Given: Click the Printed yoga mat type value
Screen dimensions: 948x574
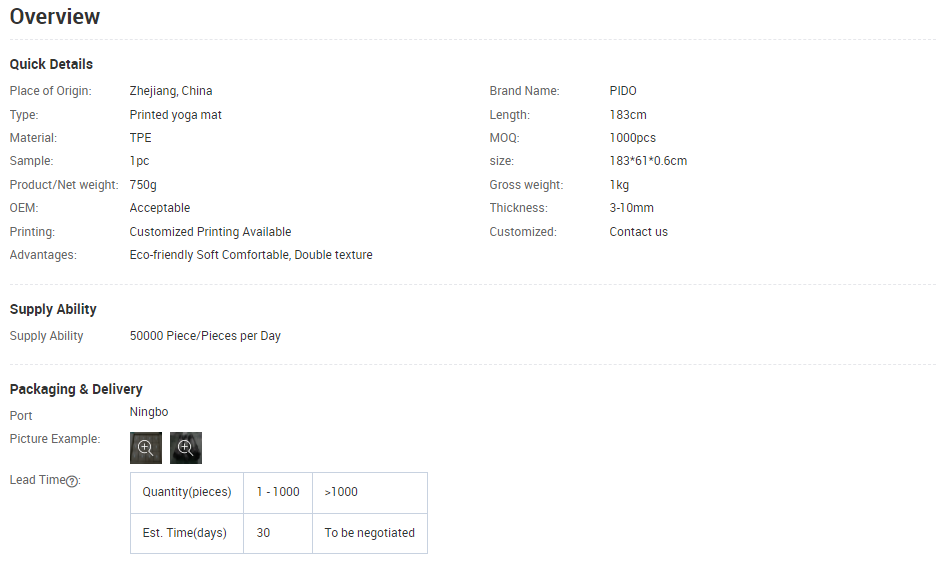Looking at the screenshot, I should click(x=176, y=115).
